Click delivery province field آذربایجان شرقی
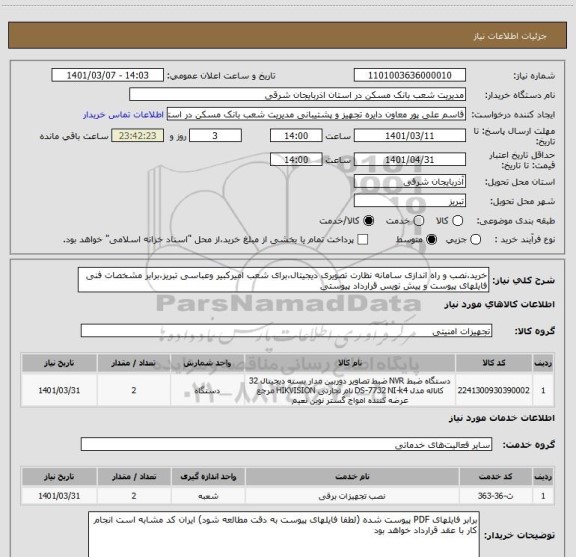 410,182
